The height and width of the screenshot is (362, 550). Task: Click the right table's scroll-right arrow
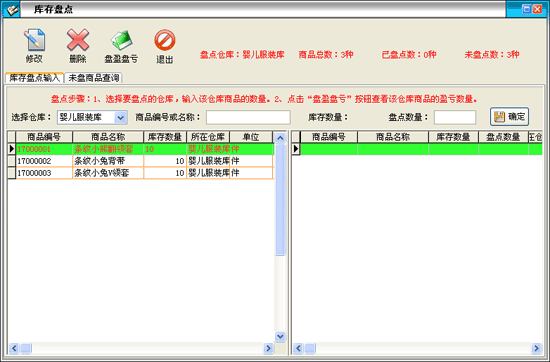pos(536,348)
